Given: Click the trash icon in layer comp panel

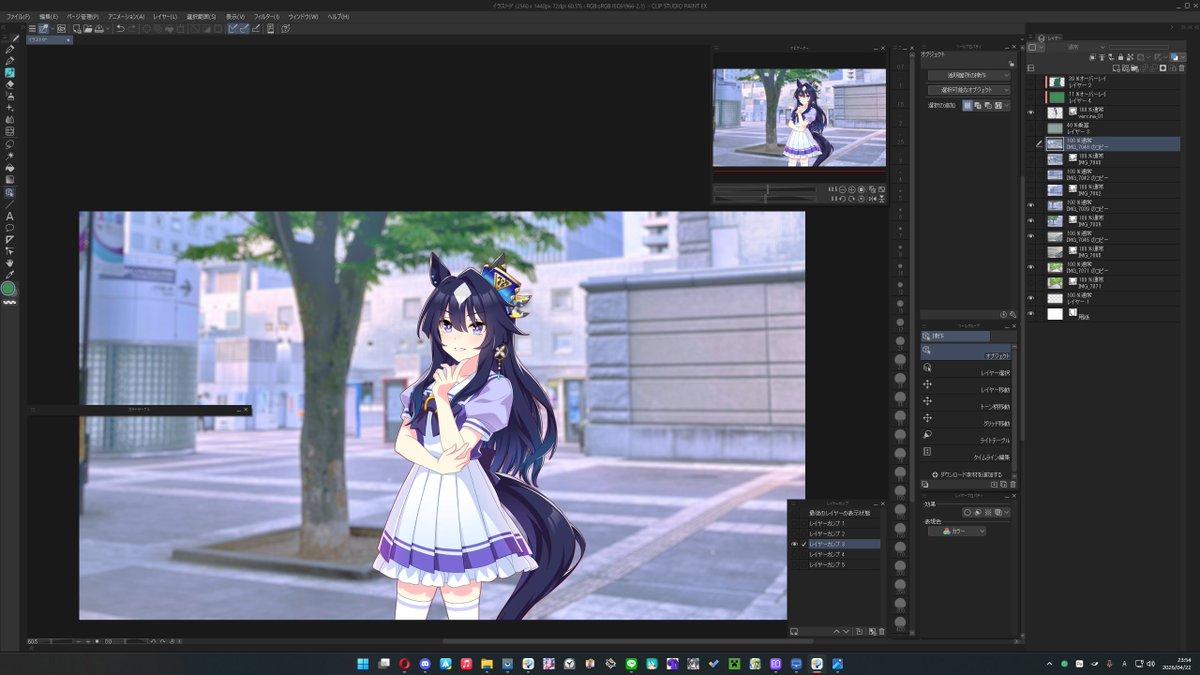Looking at the screenshot, I should pos(881,631).
